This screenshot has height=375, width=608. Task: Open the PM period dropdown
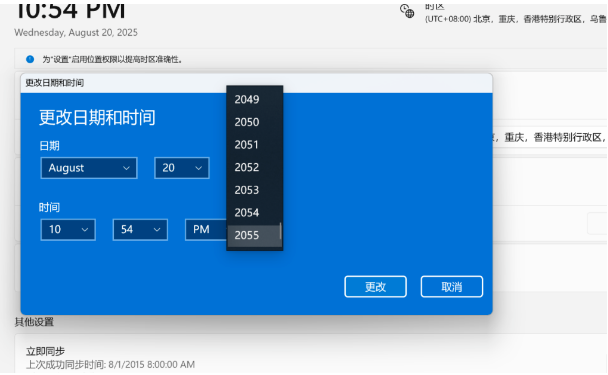pos(206,230)
